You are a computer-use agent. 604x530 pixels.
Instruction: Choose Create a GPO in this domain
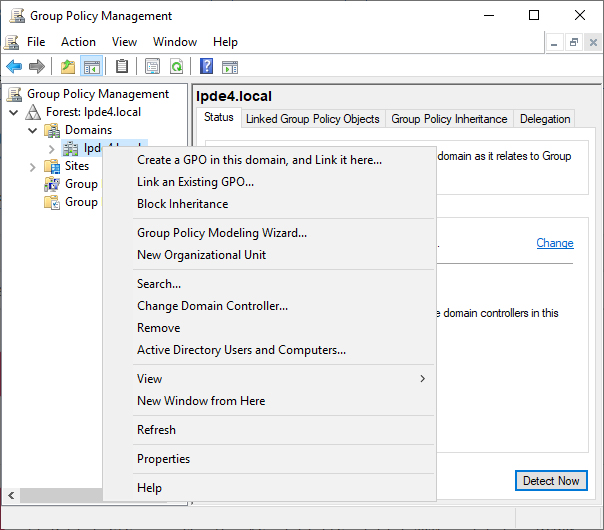click(269, 160)
